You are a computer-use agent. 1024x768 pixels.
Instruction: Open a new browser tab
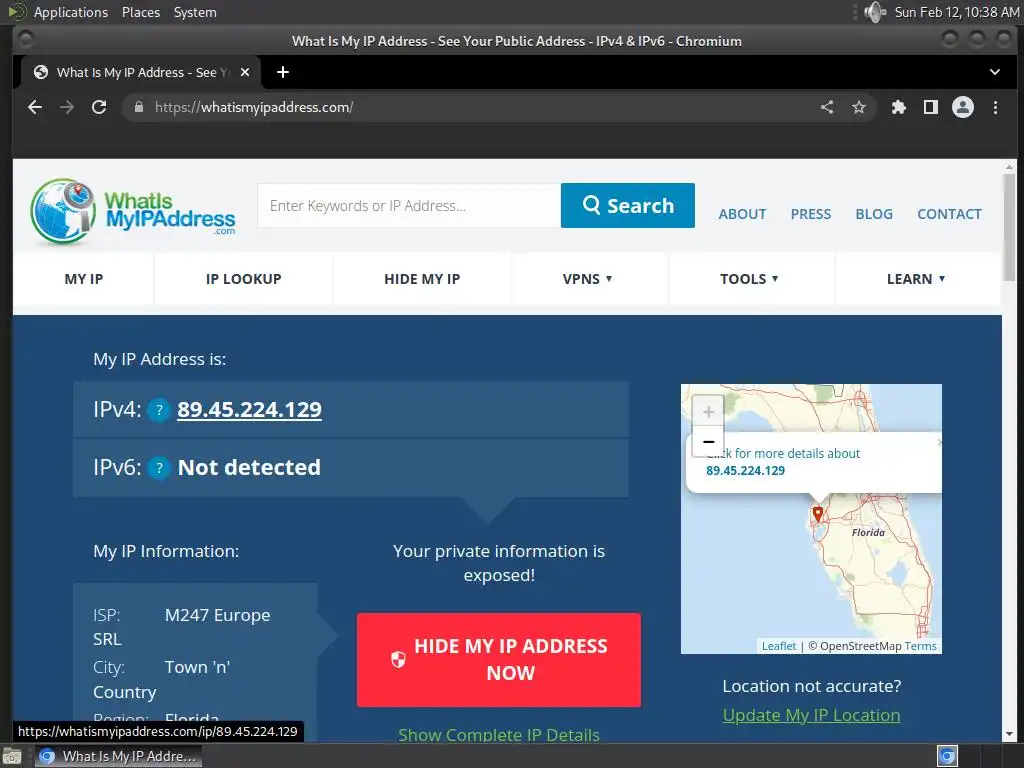point(283,72)
